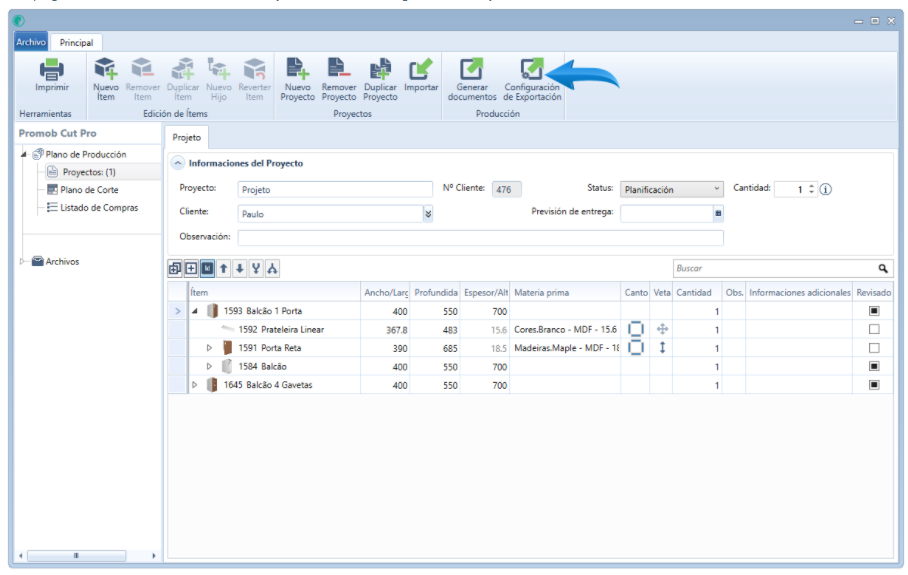Click the Observación input field
Screen dimensions: 908x575
click(480, 237)
